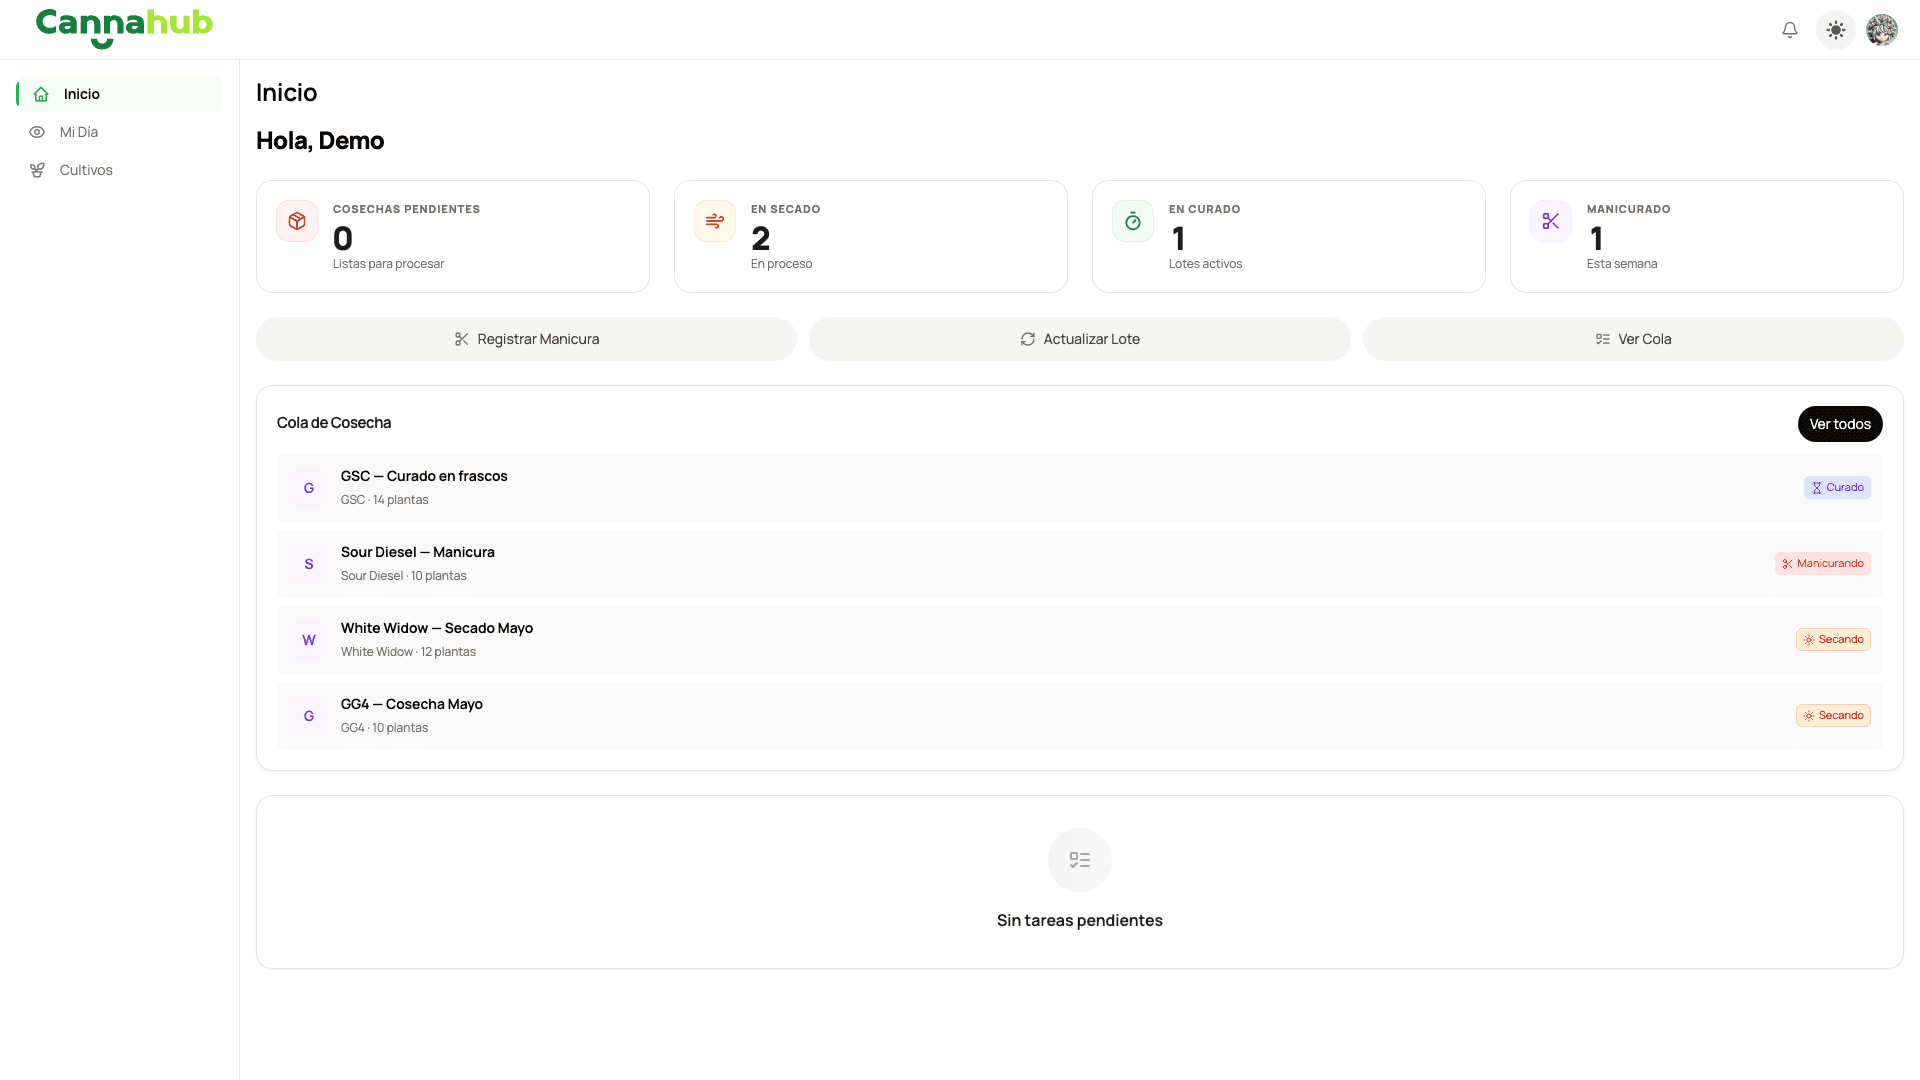Click GG4 · 10 plantas subtitle
The image size is (1920, 1080).
tap(384, 728)
